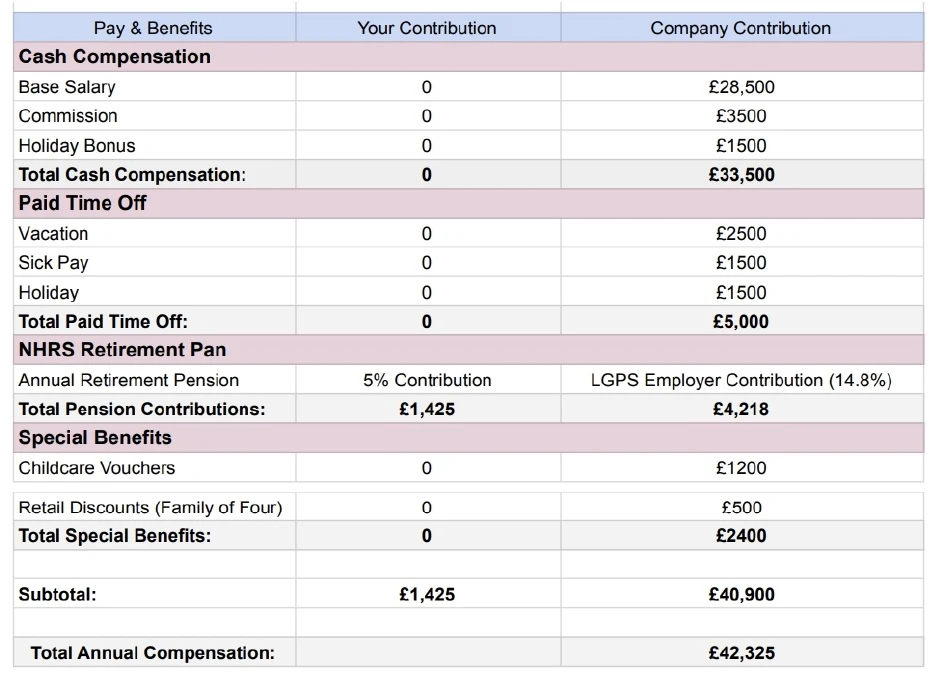Select the Total Cash Compensation £33,500 cell
The height and width of the screenshot is (682, 937).
742,175
